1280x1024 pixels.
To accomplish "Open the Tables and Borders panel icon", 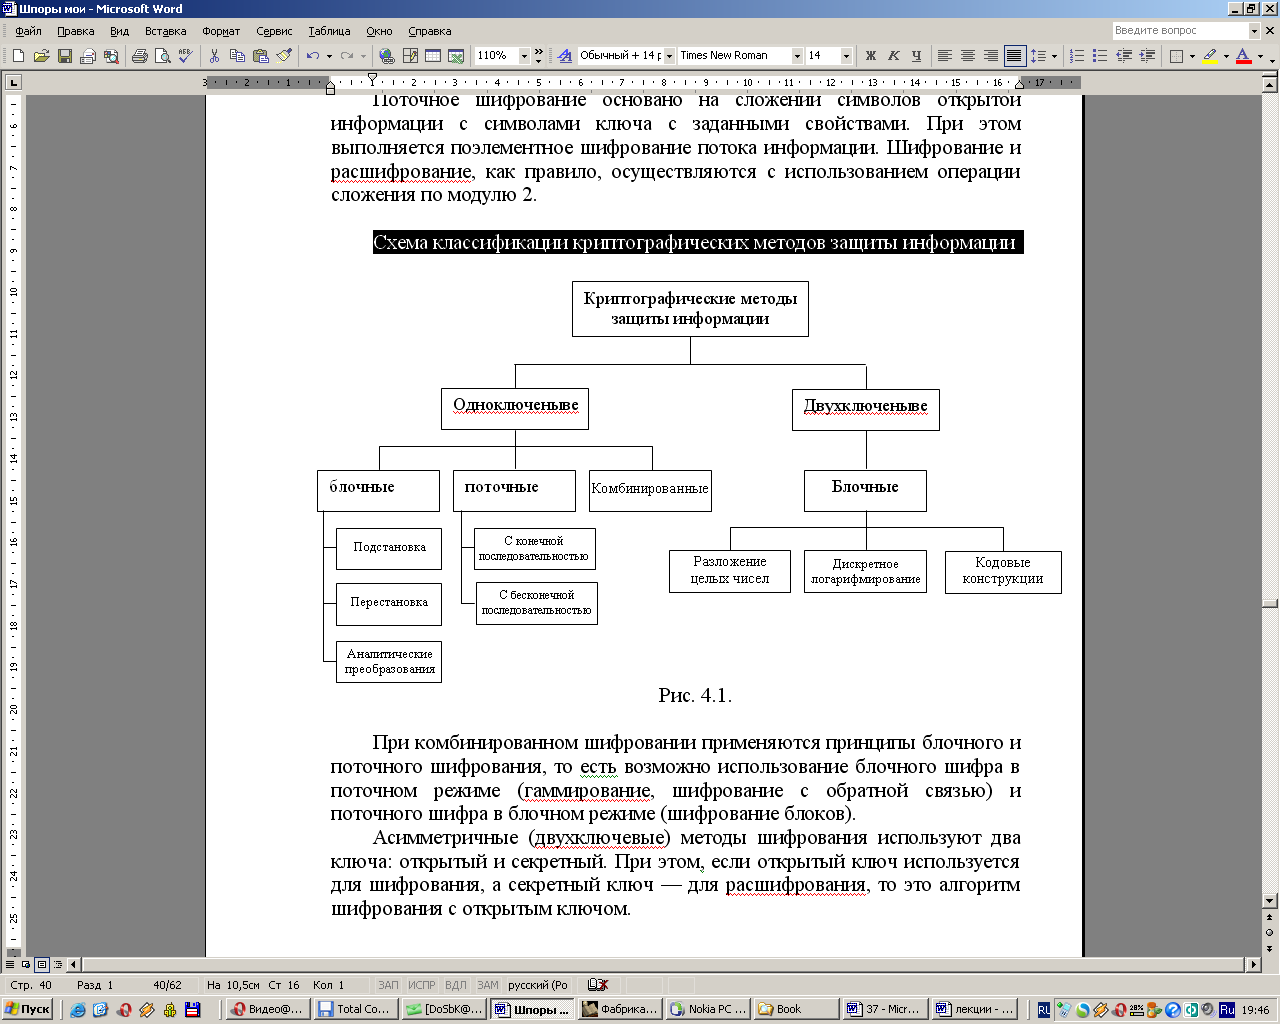I will pos(410,56).
